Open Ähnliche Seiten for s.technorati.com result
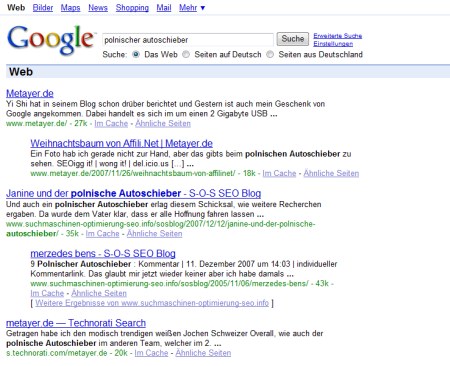This screenshot has height=366, width=450. click(x=203, y=353)
